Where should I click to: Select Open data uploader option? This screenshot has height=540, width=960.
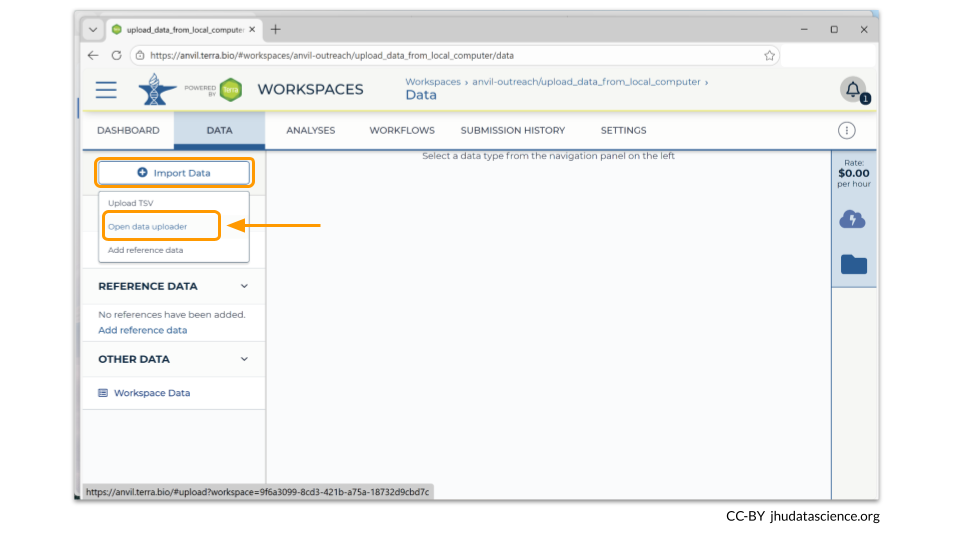(x=148, y=227)
